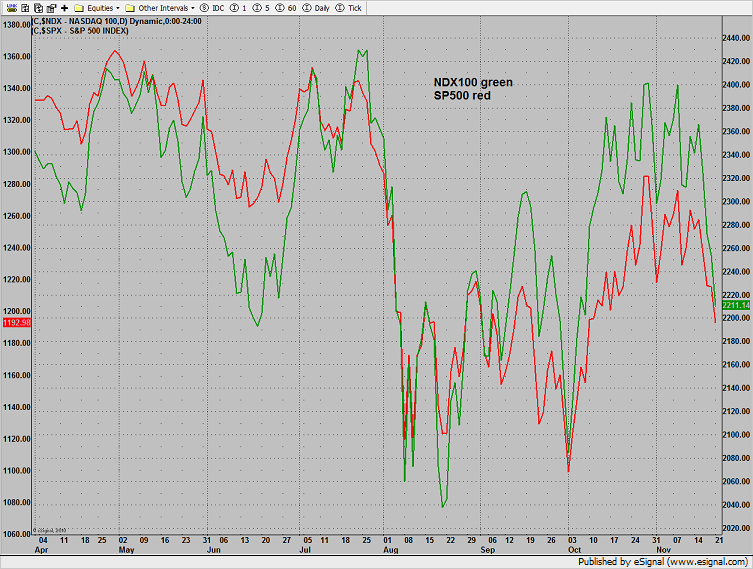Click the Other Intervals folder icon
This screenshot has width=753, height=569.
click(129, 7)
